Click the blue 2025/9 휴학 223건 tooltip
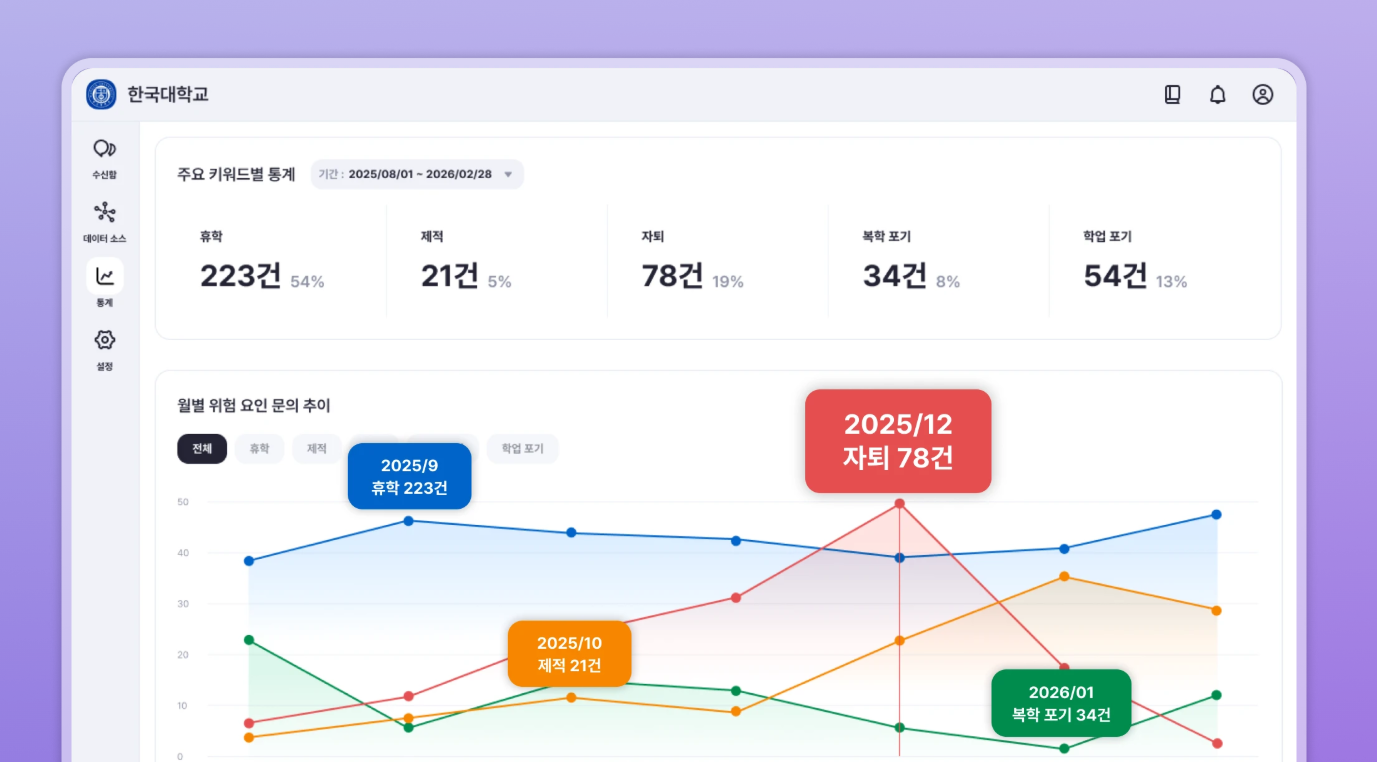 tap(410, 477)
